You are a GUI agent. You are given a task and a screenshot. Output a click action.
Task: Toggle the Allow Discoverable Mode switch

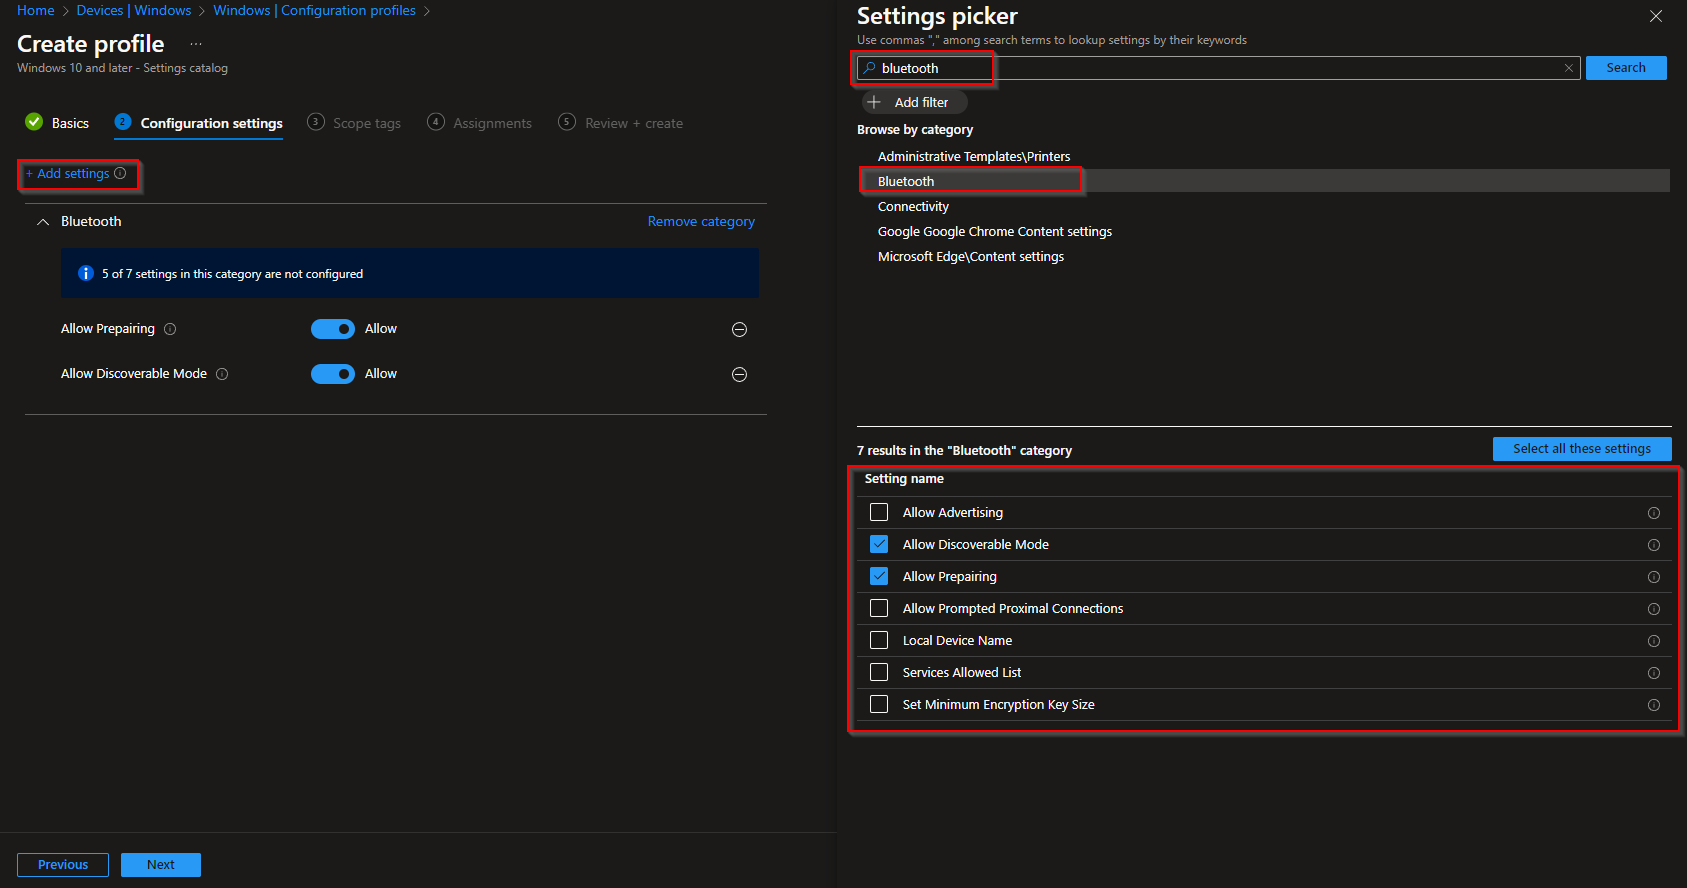333,374
